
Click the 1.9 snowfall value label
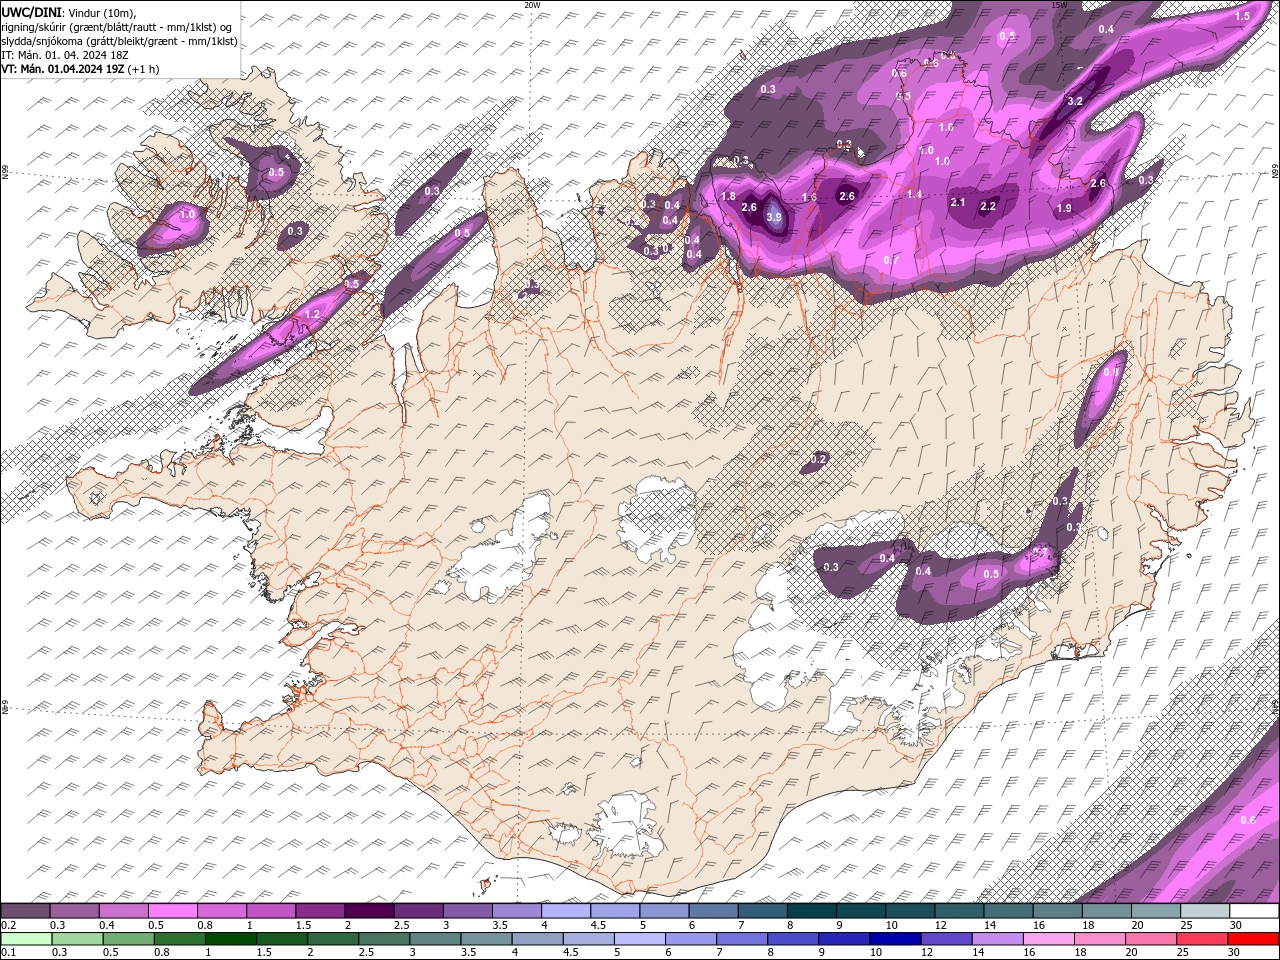(1064, 208)
